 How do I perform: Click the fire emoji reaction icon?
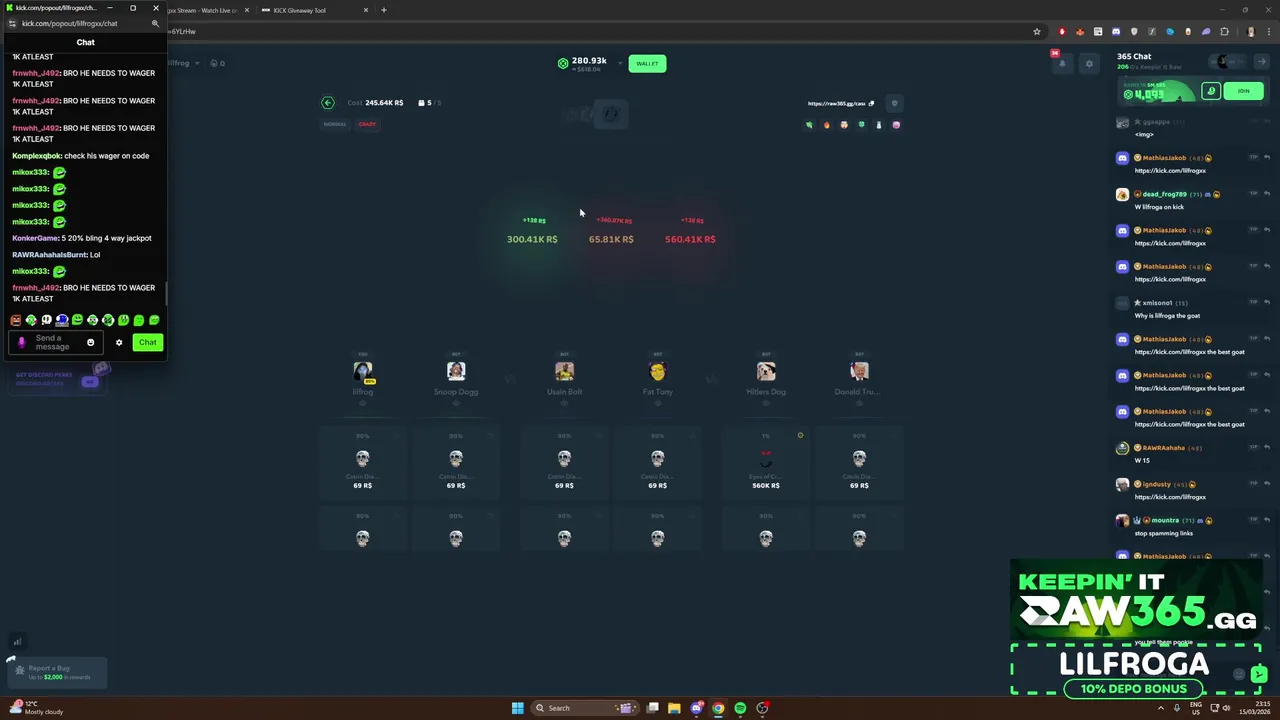[826, 125]
